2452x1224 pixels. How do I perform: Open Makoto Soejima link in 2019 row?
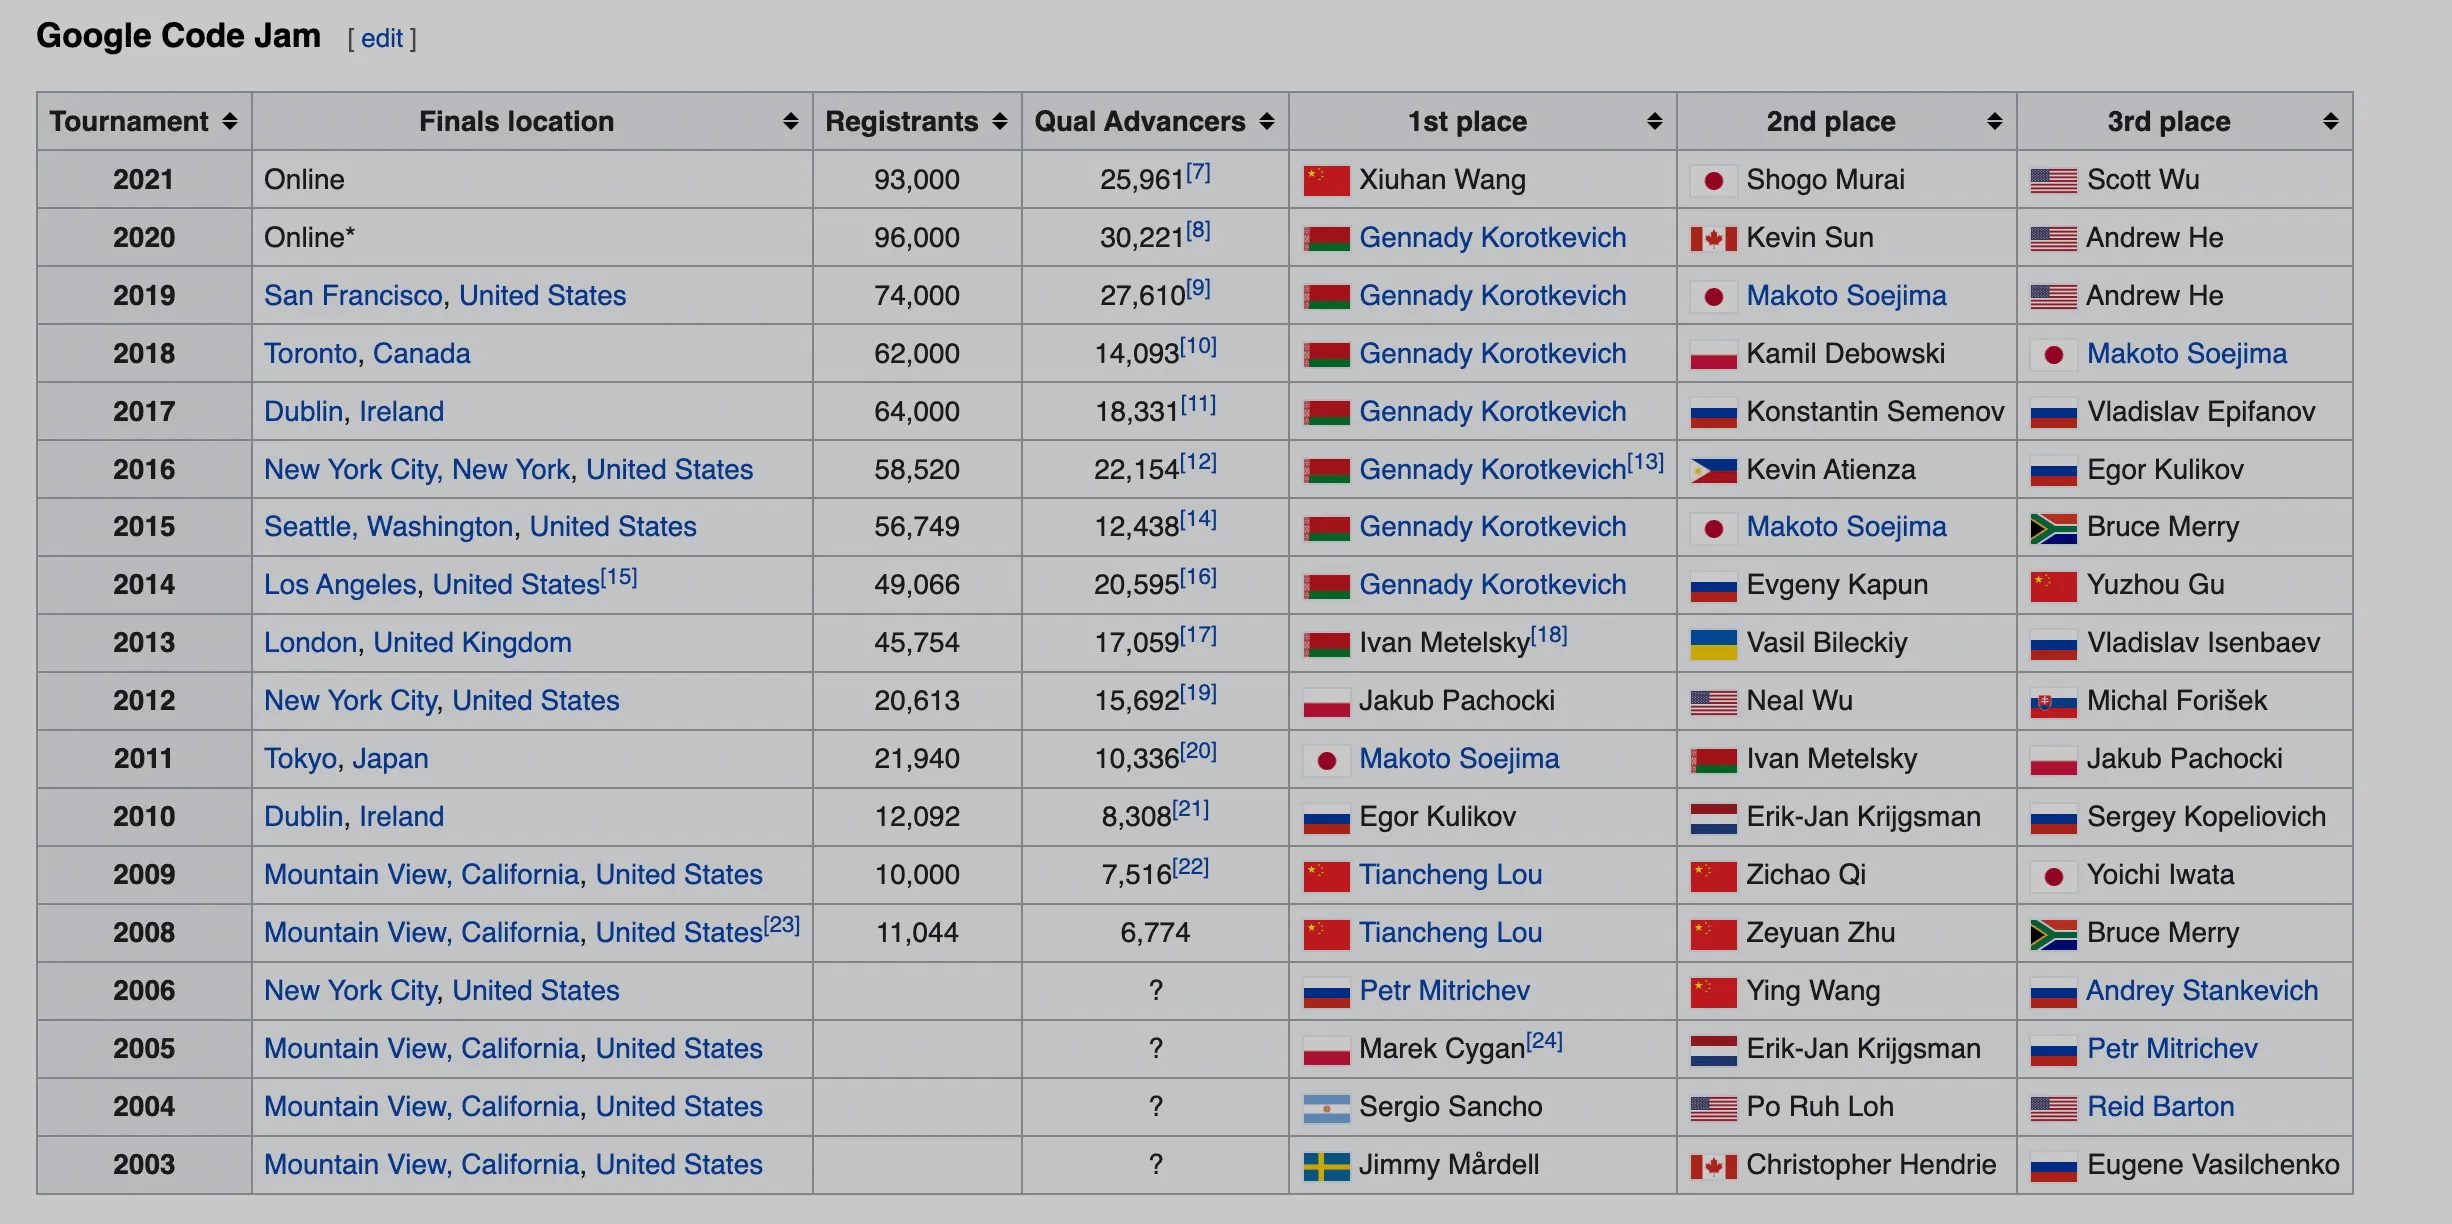coord(1846,296)
